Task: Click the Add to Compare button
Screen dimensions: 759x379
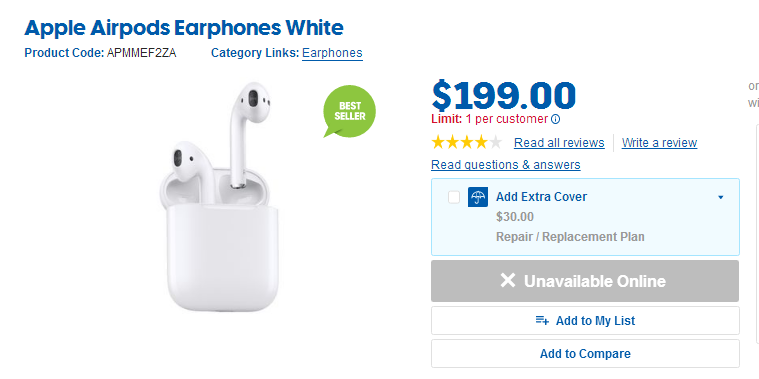Action: (585, 353)
